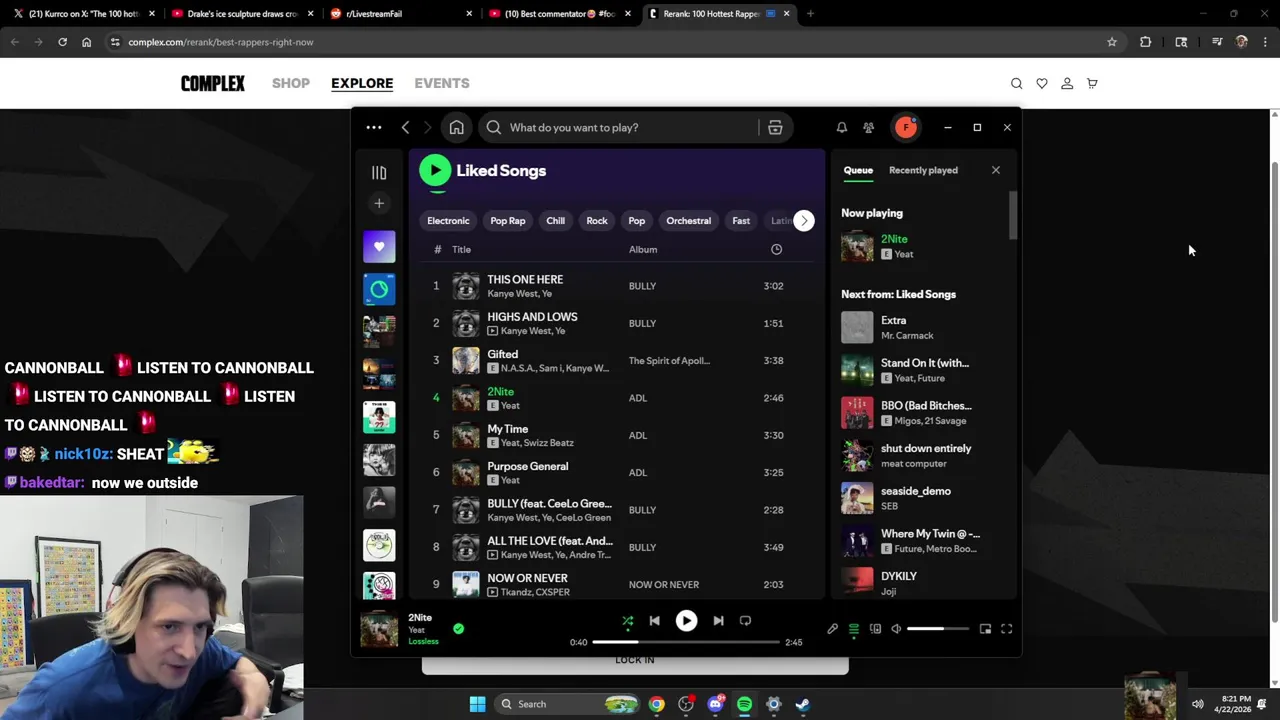Viewport: 1280px width, 720px height.
Task: Open Liked Songs heart tile in sidebar
Action: [379, 247]
